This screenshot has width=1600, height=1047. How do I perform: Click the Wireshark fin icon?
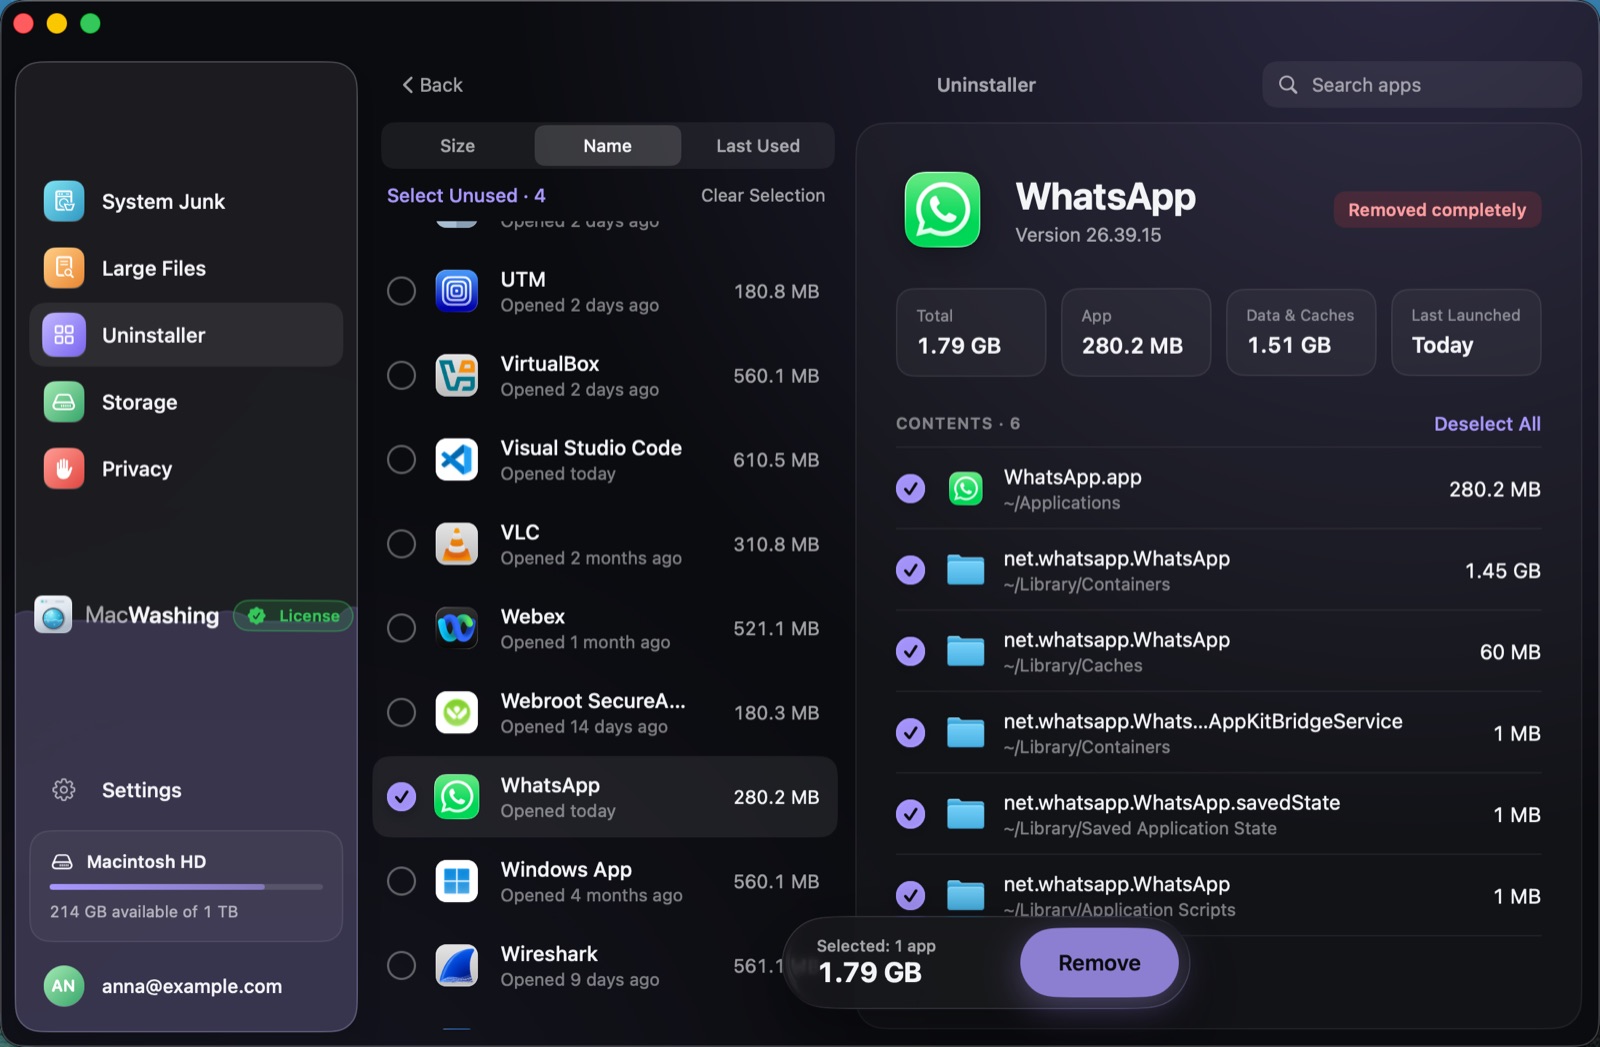click(x=457, y=966)
